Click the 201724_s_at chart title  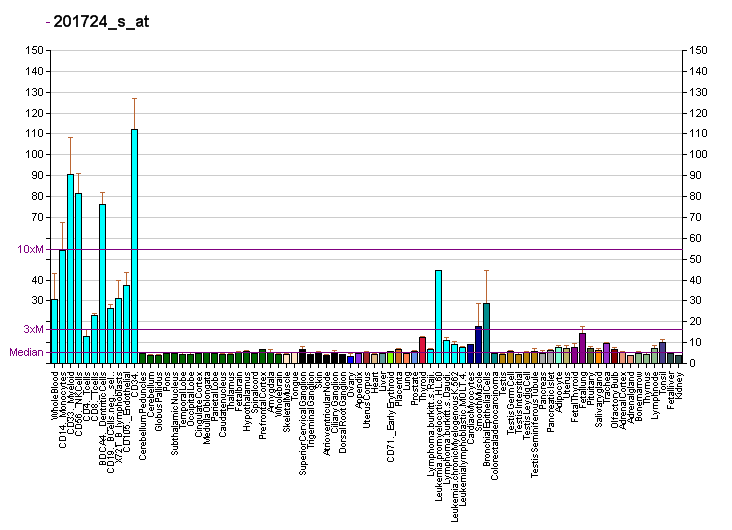click(101, 21)
